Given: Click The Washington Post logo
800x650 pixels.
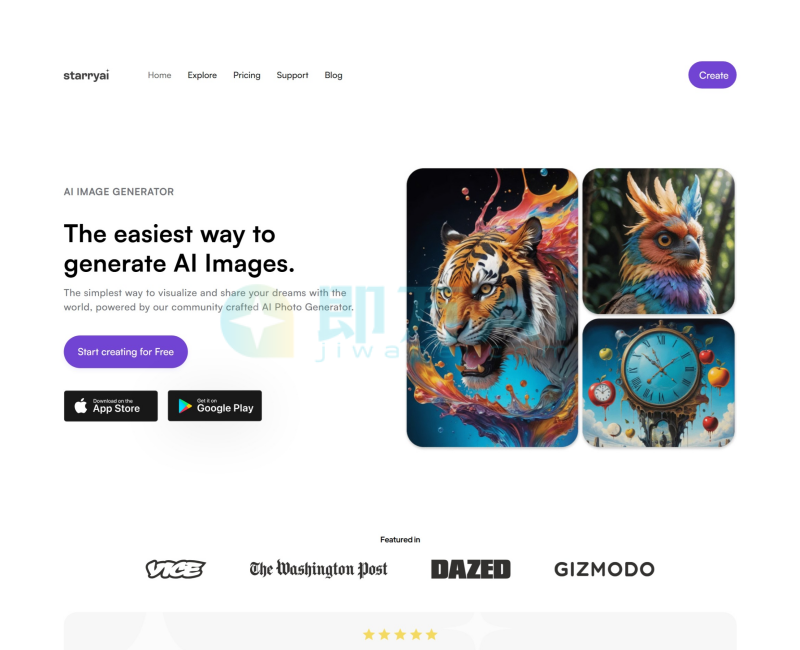Looking at the screenshot, I should coord(318,569).
